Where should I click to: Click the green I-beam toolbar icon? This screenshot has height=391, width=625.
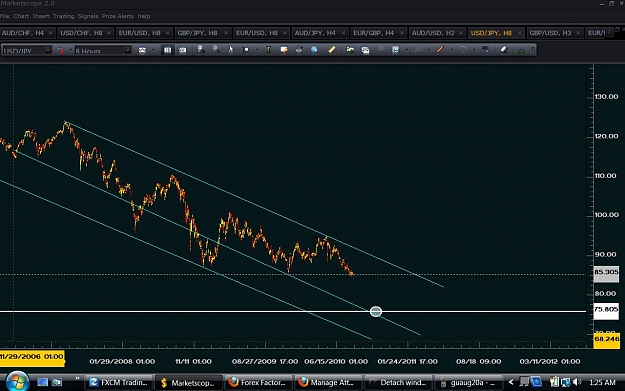269,50
